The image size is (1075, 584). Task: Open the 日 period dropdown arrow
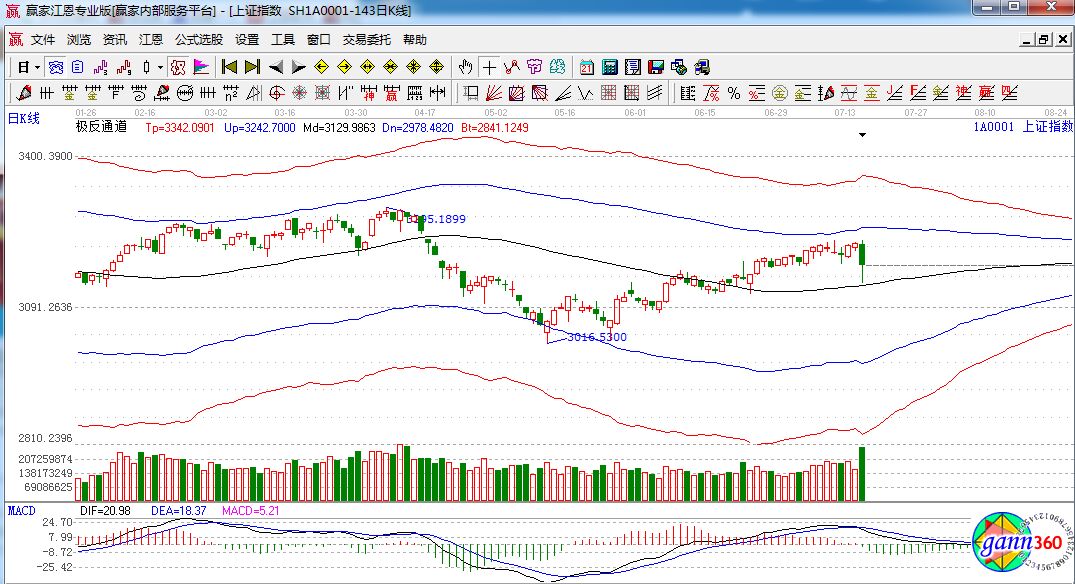[x=37, y=67]
